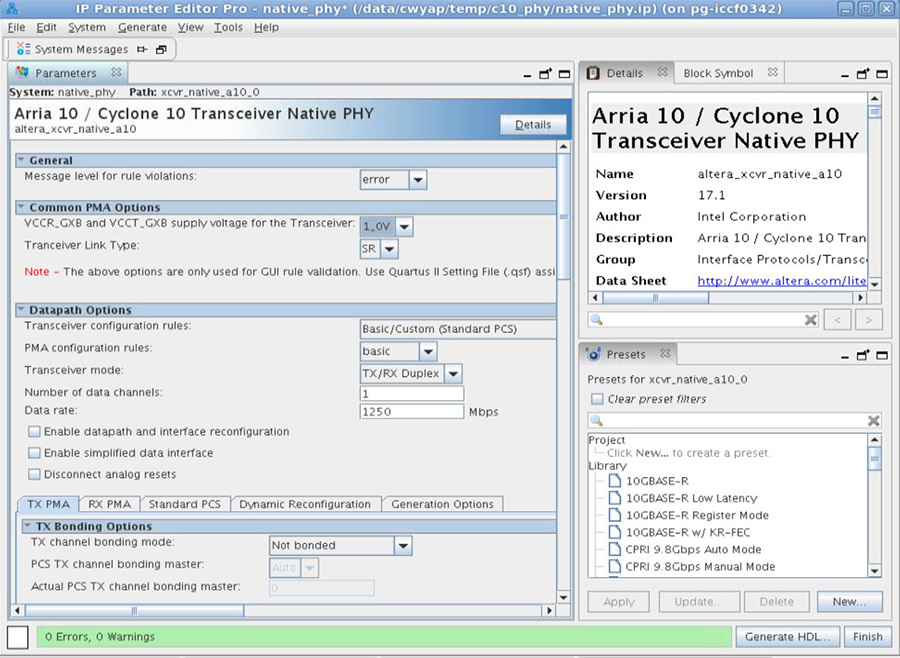This screenshot has height=658, width=900.
Task: Clear the Presets search box with the X icon
Action: click(x=873, y=421)
